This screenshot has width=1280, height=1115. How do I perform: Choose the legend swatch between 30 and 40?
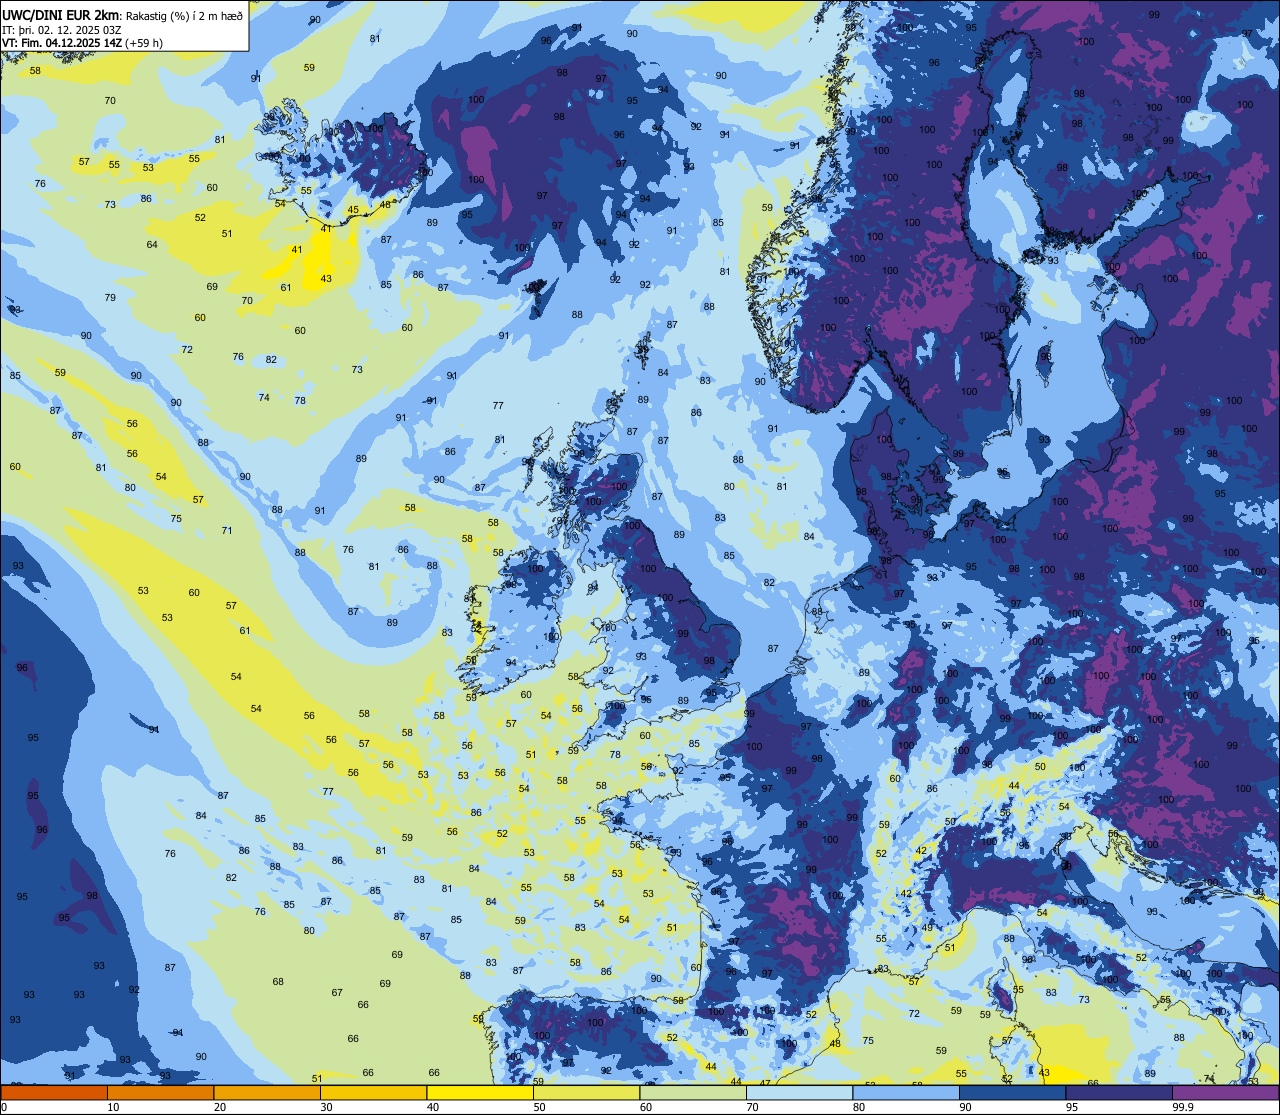click(x=373, y=1093)
